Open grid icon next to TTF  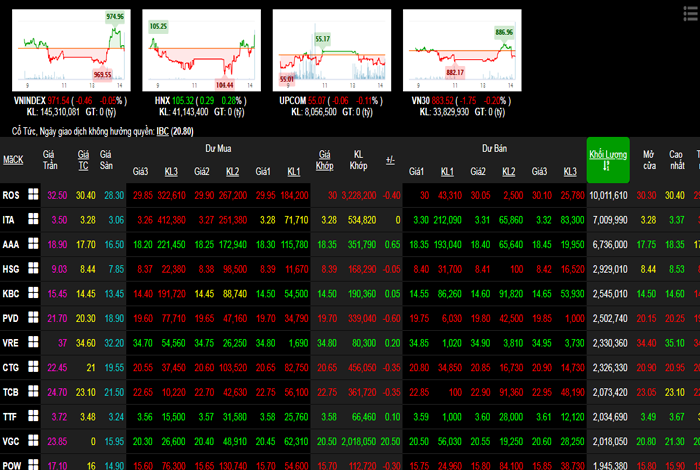[x=33, y=416]
